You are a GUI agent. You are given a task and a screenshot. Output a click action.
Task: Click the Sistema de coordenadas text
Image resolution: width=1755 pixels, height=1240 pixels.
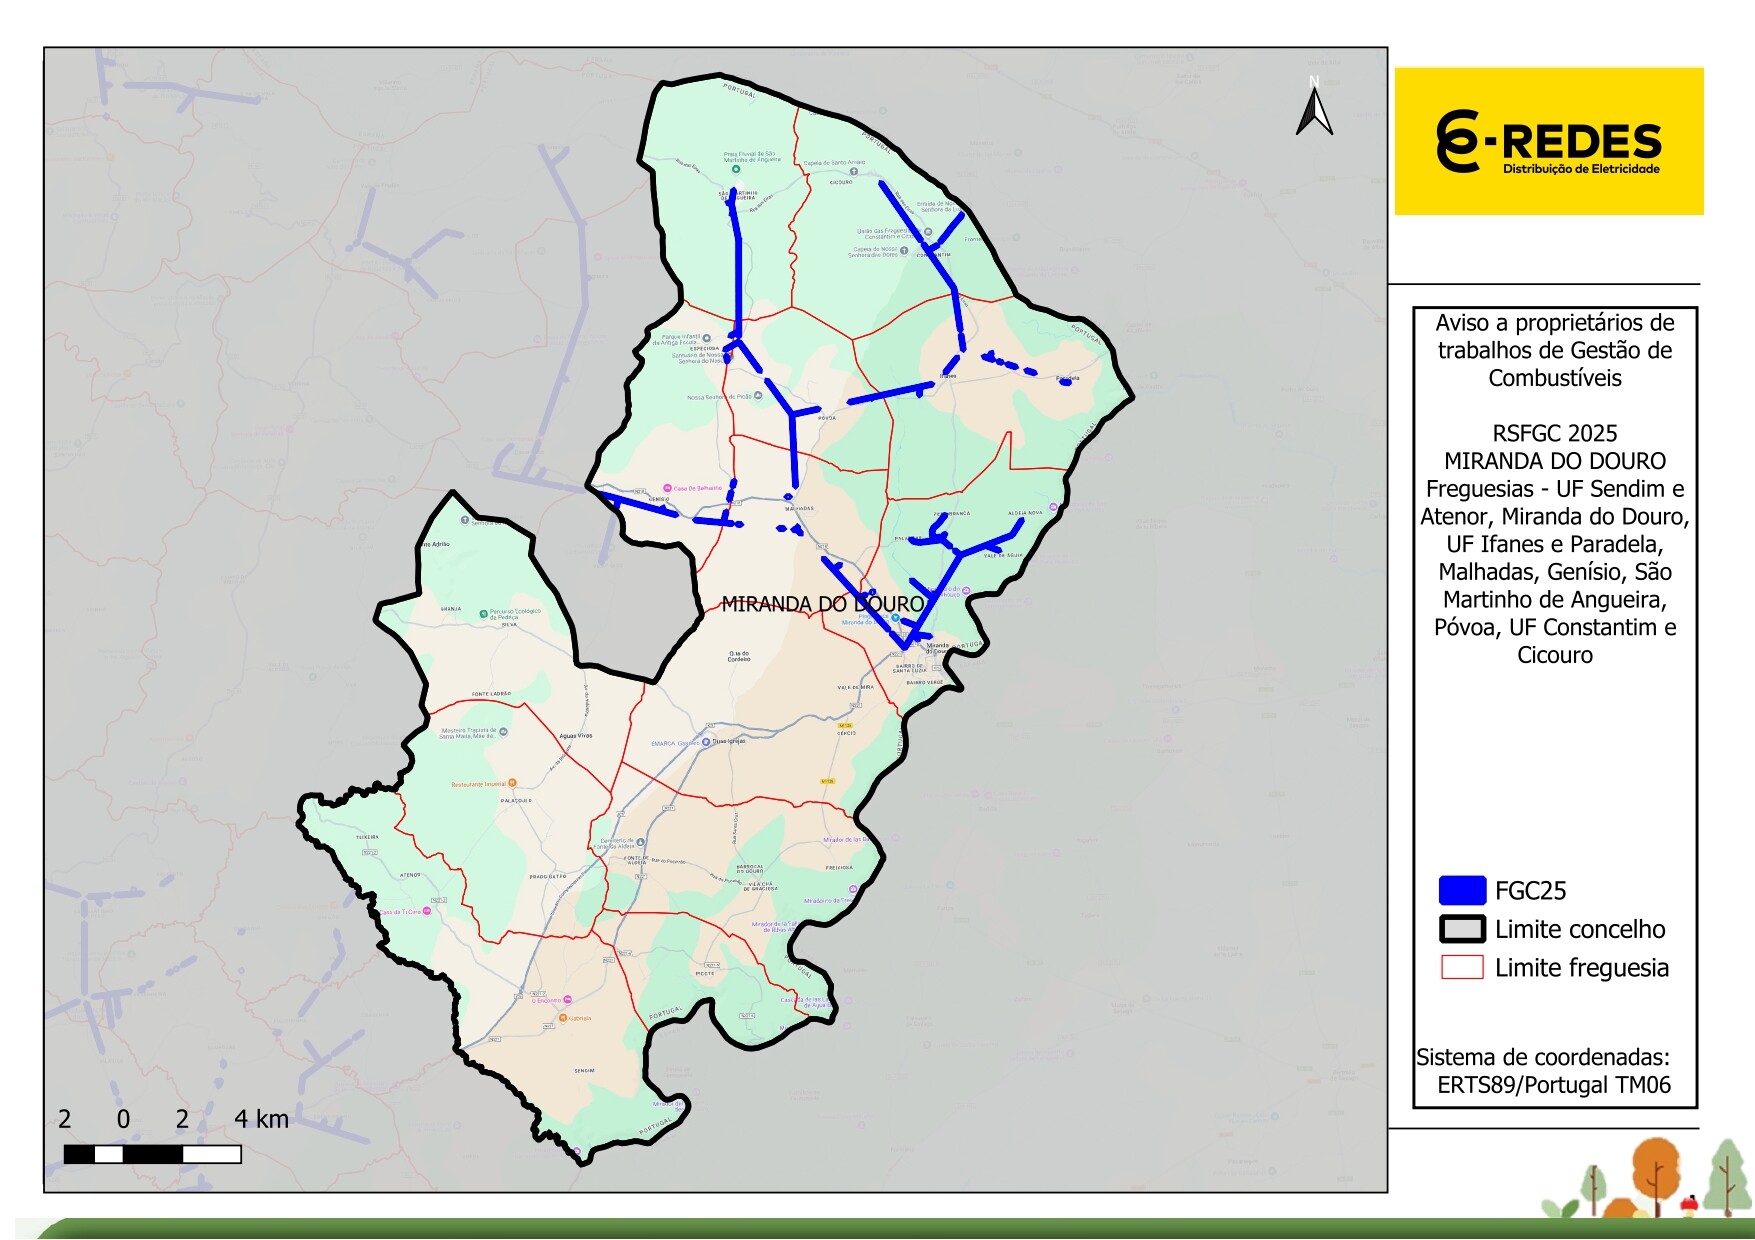click(x=1543, y=1071)
